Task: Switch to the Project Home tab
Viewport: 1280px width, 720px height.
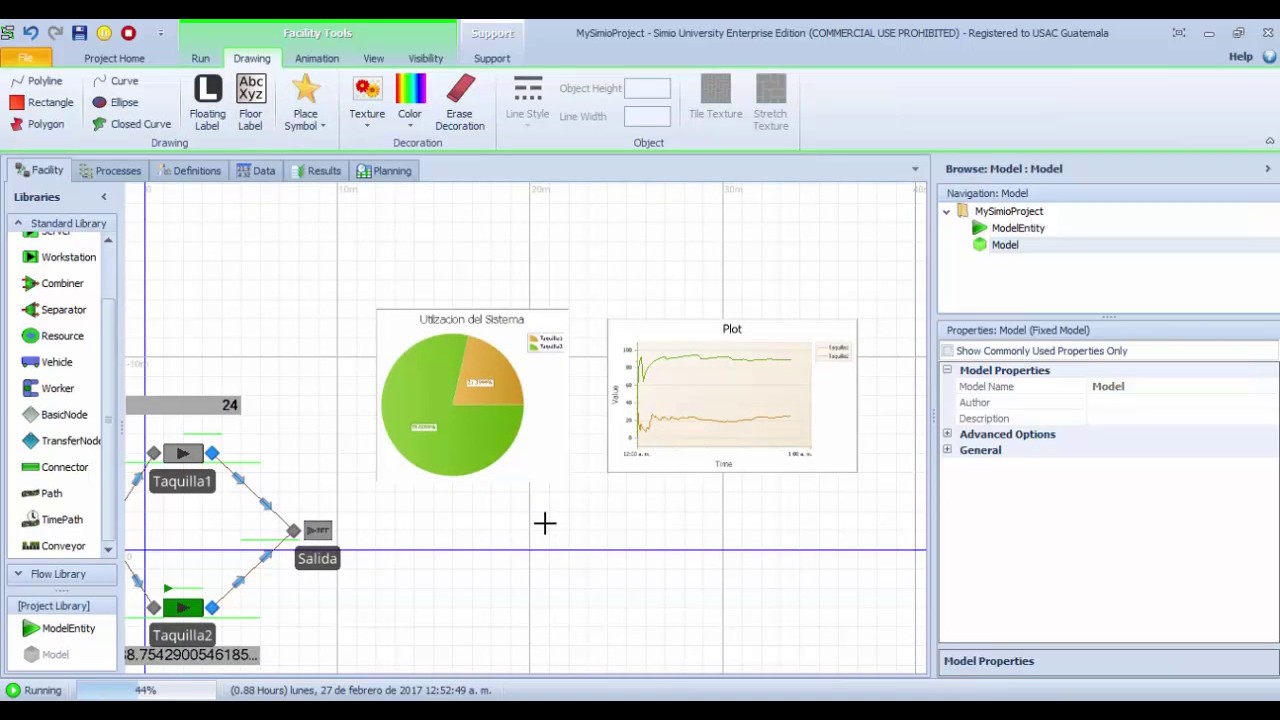Action: click(114, 59)
